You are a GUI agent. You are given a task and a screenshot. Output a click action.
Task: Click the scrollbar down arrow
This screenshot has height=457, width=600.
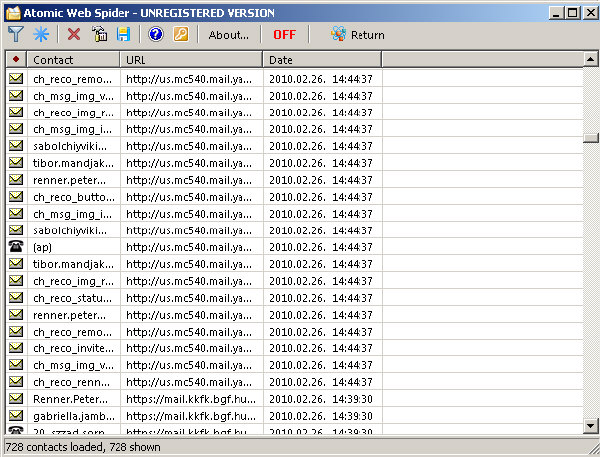coord(590,425)
